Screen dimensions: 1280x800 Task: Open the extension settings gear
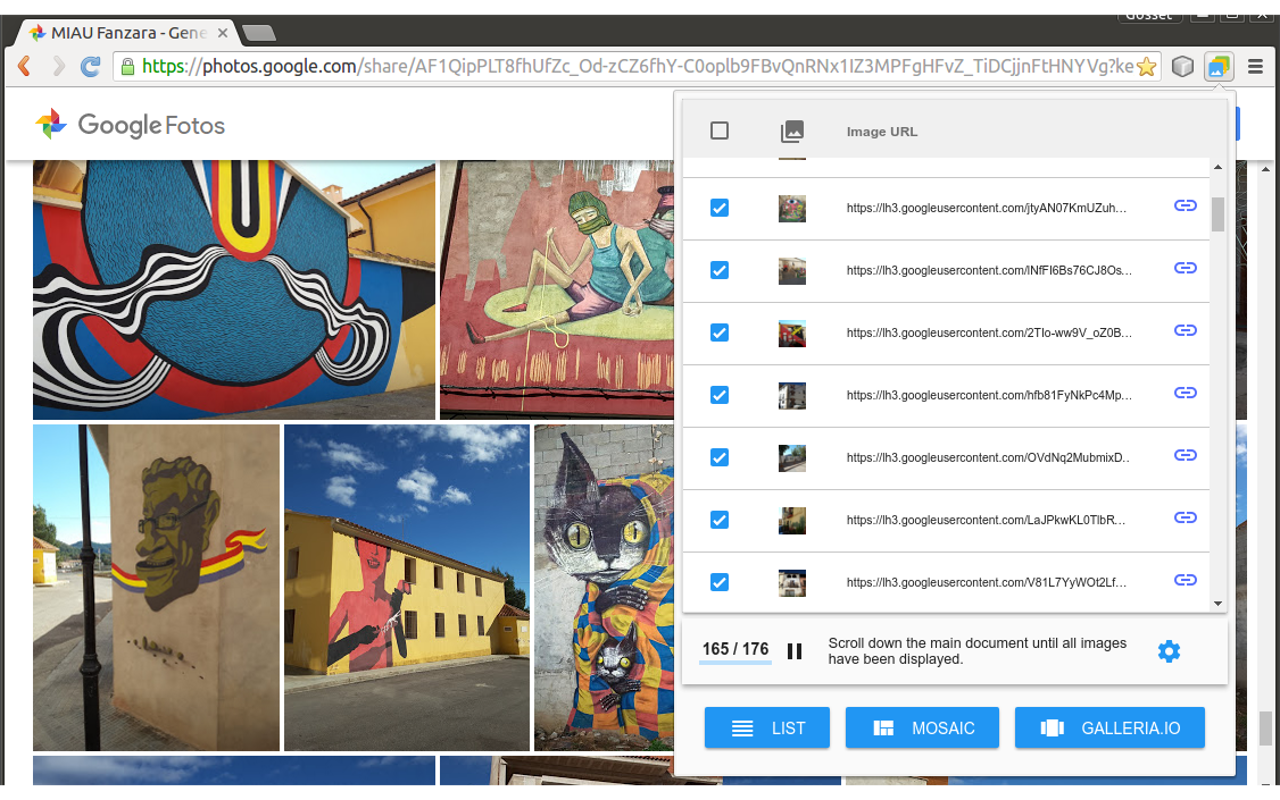1169,651
